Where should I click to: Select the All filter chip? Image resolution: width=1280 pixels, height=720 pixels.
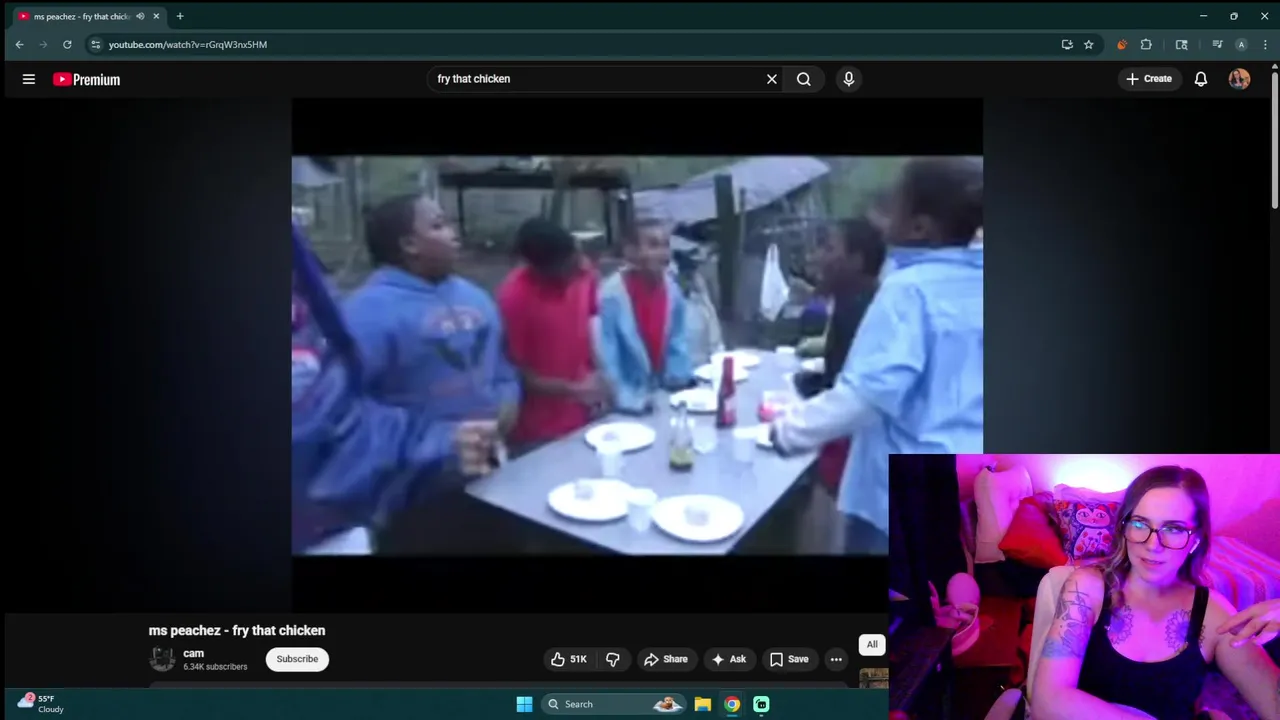(872, 645)
